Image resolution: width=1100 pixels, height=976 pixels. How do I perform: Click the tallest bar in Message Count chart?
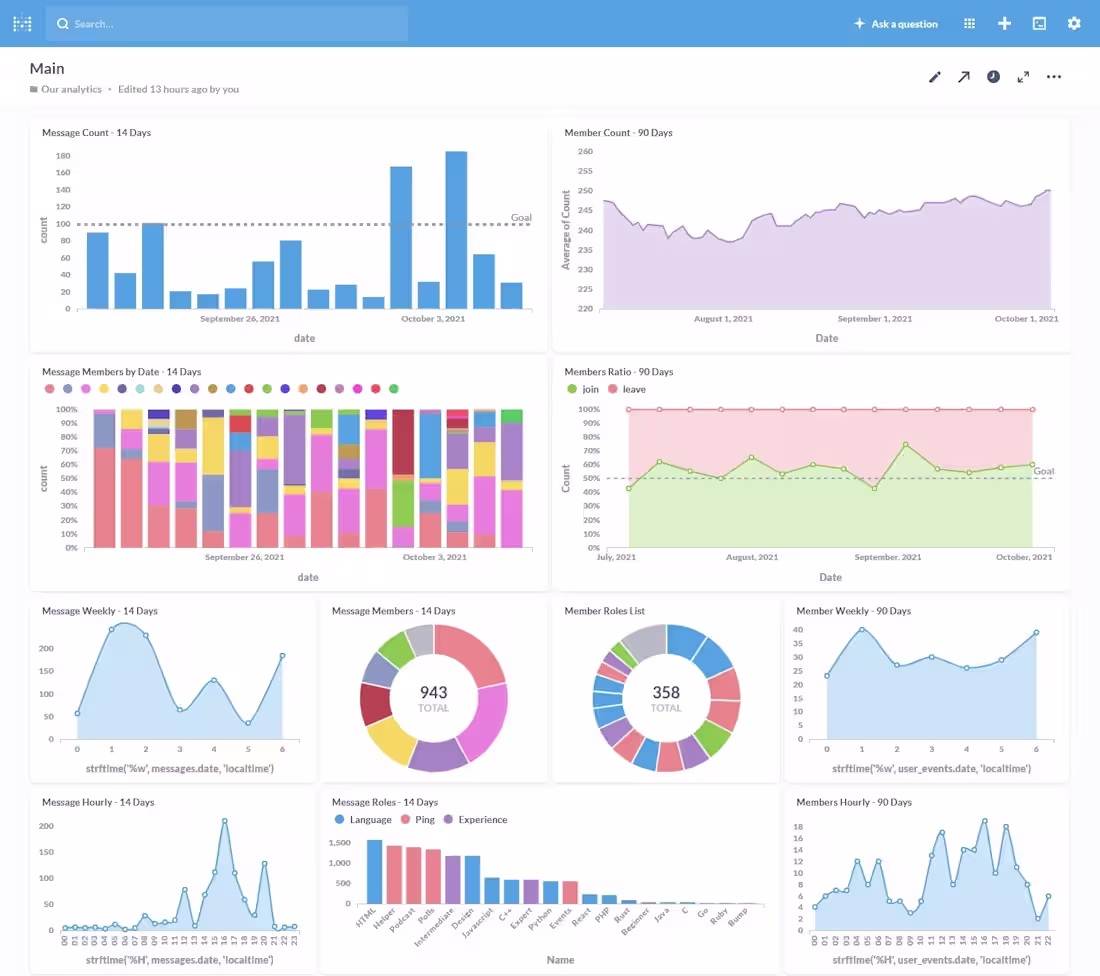coord(456,230)
